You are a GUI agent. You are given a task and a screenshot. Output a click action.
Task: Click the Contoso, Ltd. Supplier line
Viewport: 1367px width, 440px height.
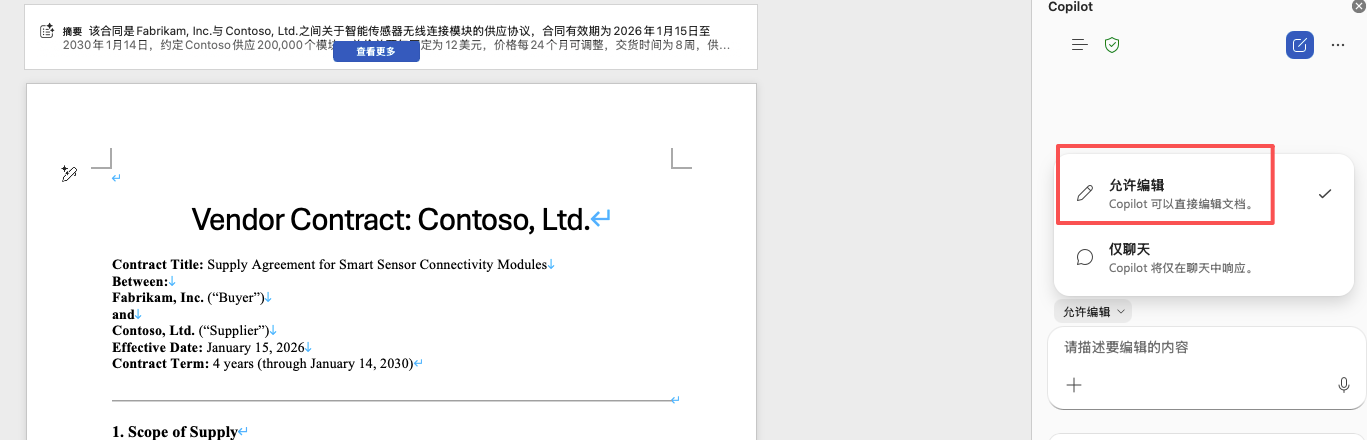pos(191,331)
